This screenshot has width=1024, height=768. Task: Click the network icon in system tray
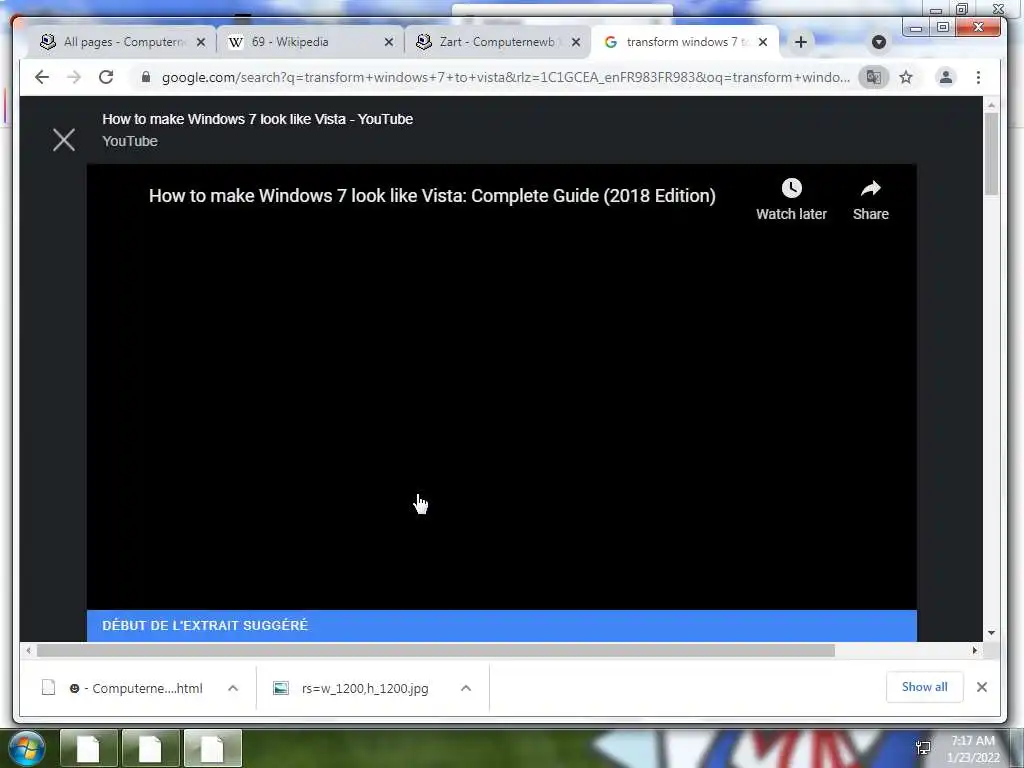pyautogui.click(x=923, y=748)
